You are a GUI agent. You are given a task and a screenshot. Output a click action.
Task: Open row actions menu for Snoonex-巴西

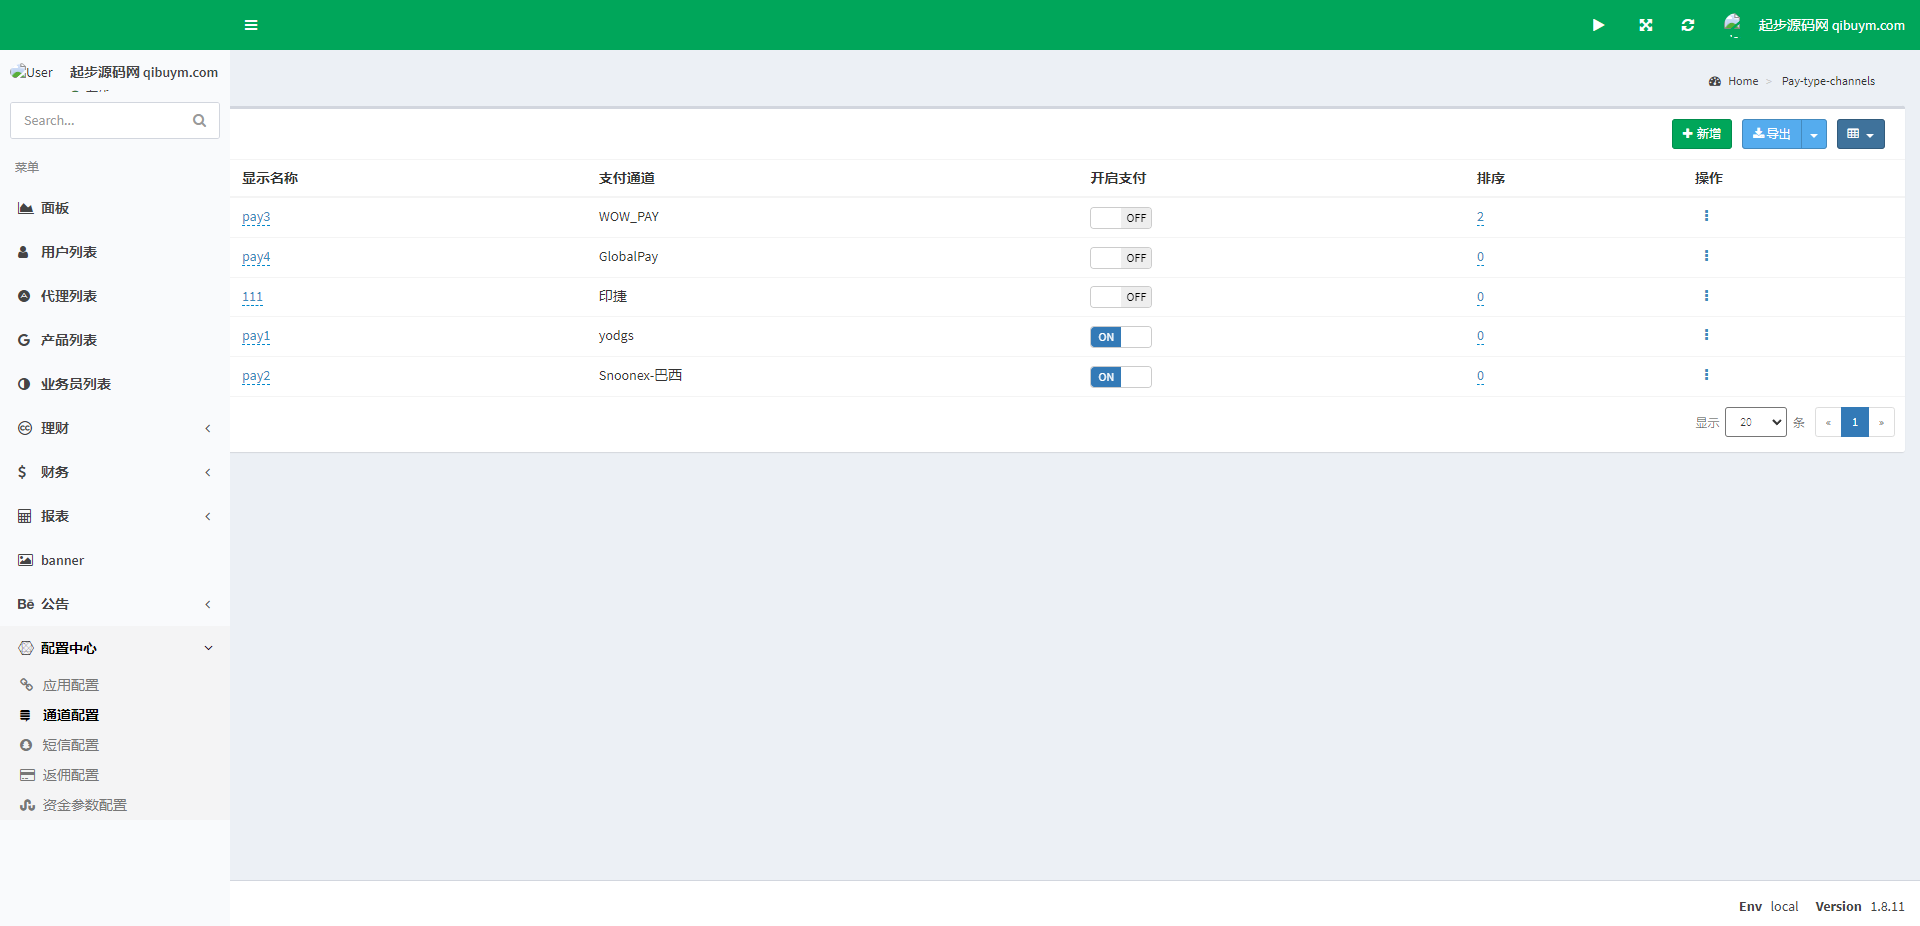pos(1706,375)
